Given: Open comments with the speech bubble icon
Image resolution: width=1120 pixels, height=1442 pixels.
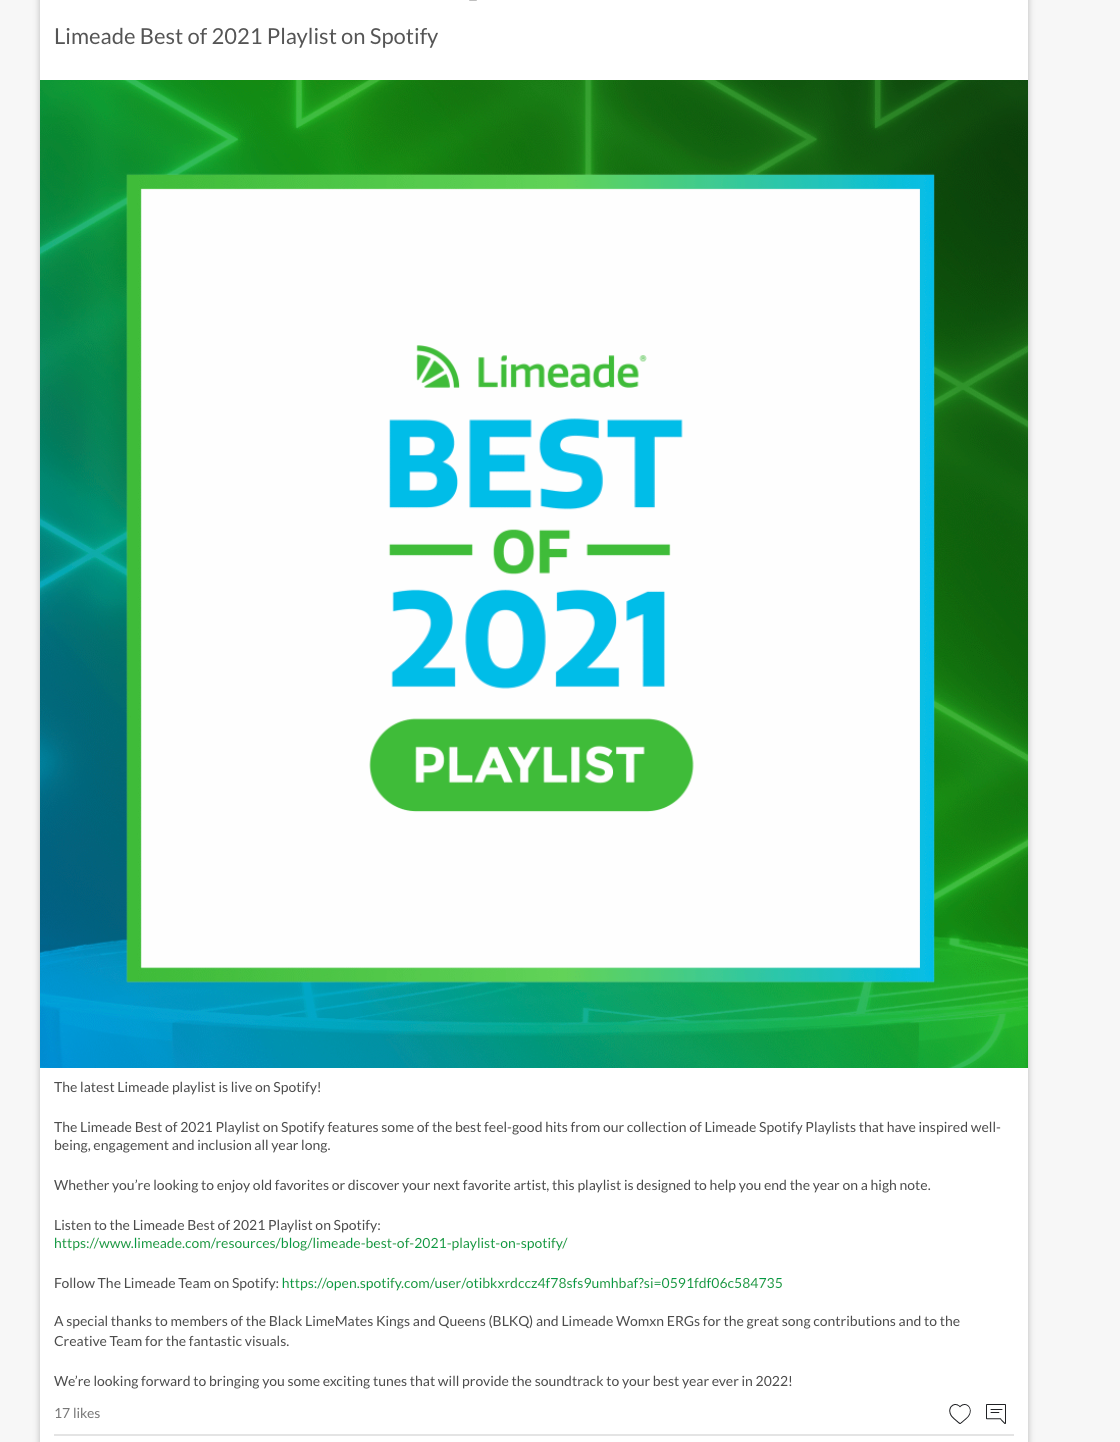Looking at the screenshot, I should click(x=996, y=1413).
